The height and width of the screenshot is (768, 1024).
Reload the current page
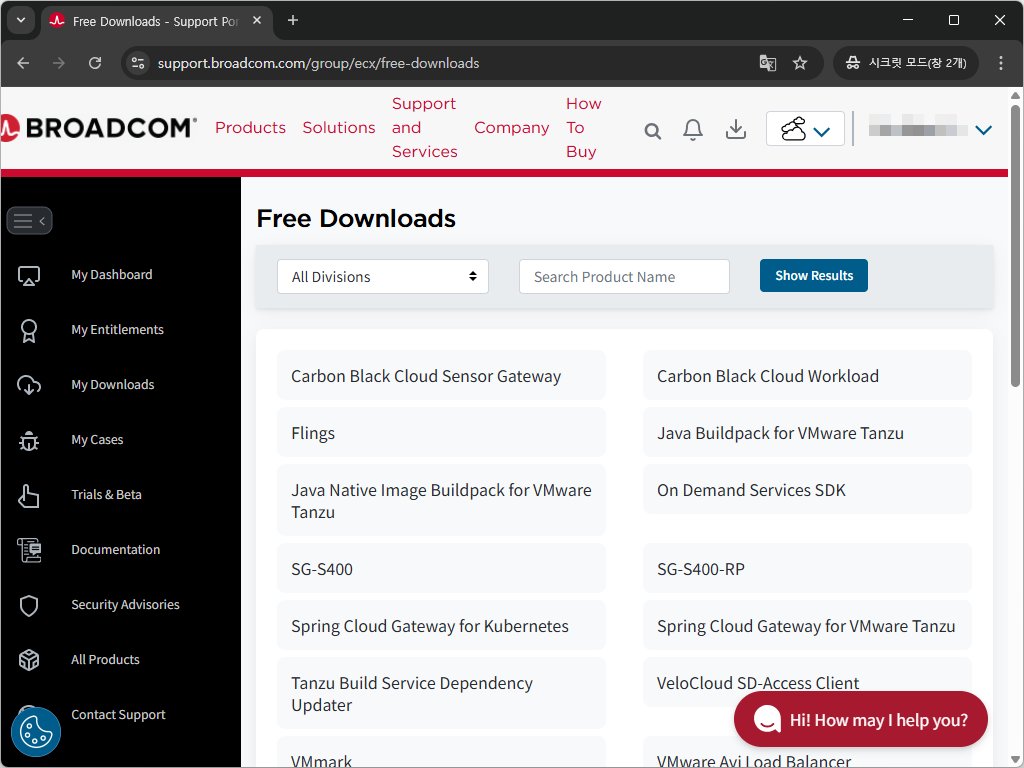[95, 63]
